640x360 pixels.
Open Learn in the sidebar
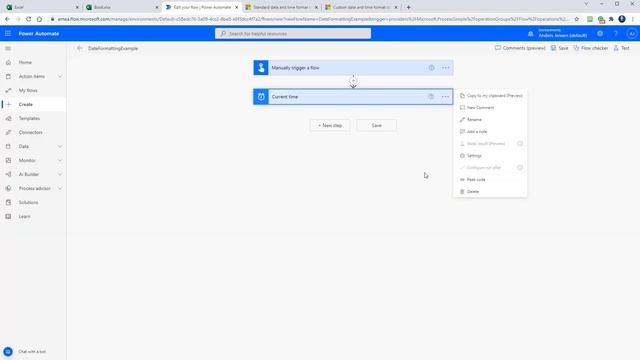pos(24,216)
